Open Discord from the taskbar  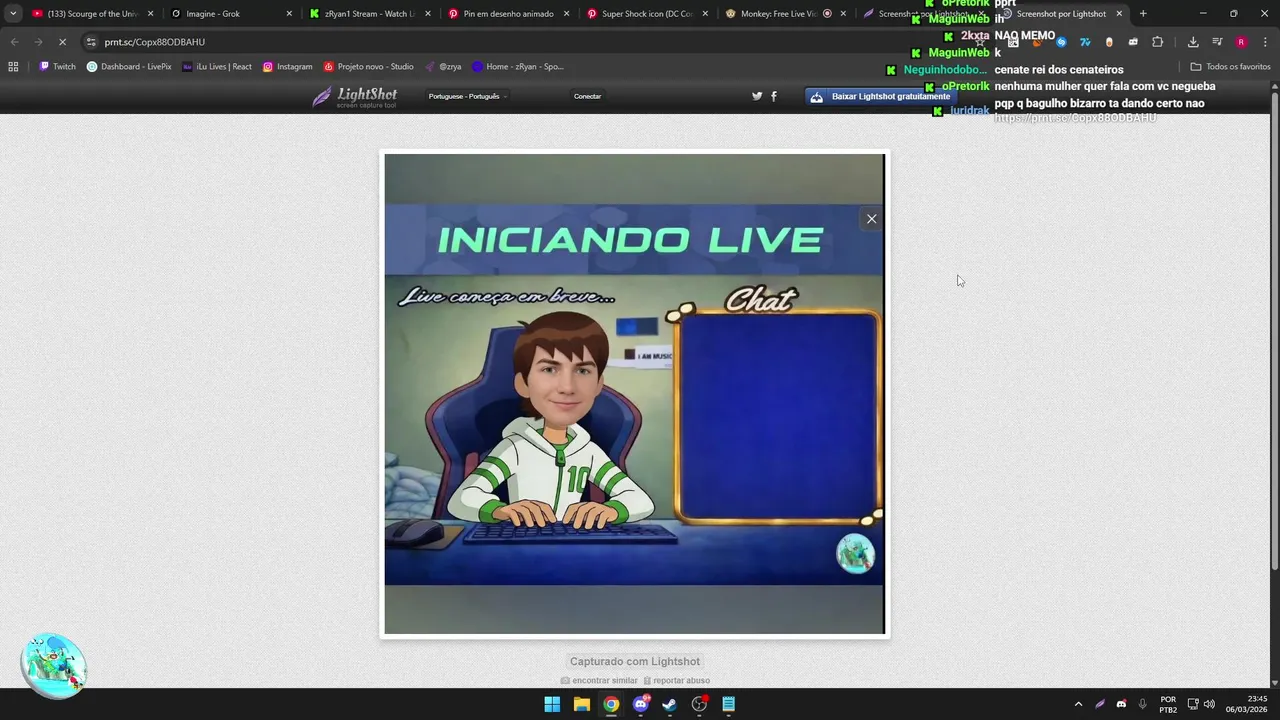[x=641, y=704]
